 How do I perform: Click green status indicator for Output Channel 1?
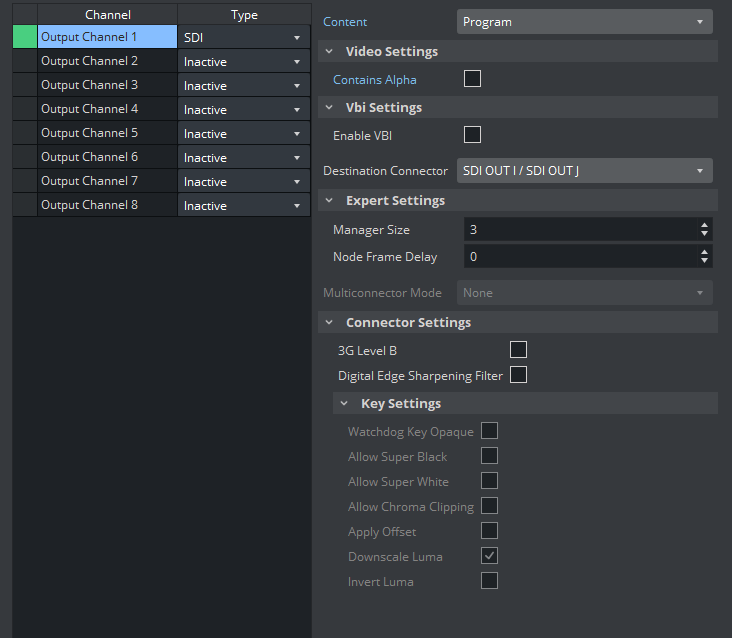coord(25,37)
